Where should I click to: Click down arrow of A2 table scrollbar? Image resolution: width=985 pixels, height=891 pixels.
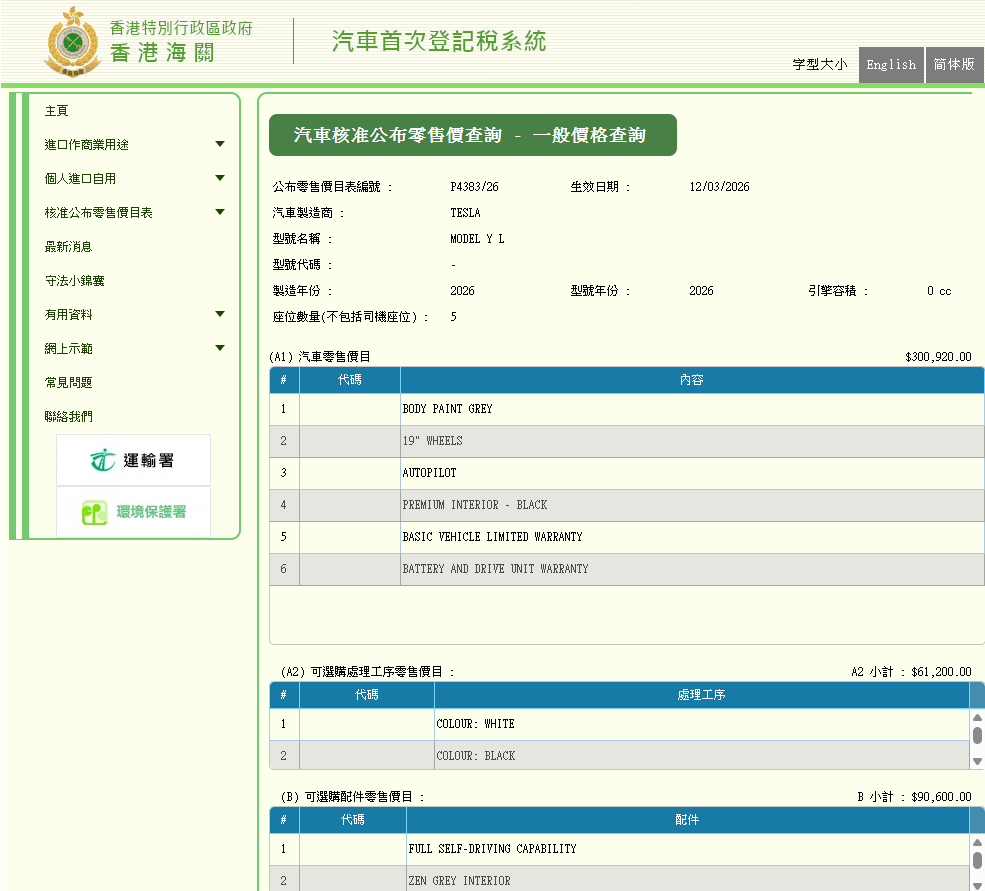(x=977, y=761)
